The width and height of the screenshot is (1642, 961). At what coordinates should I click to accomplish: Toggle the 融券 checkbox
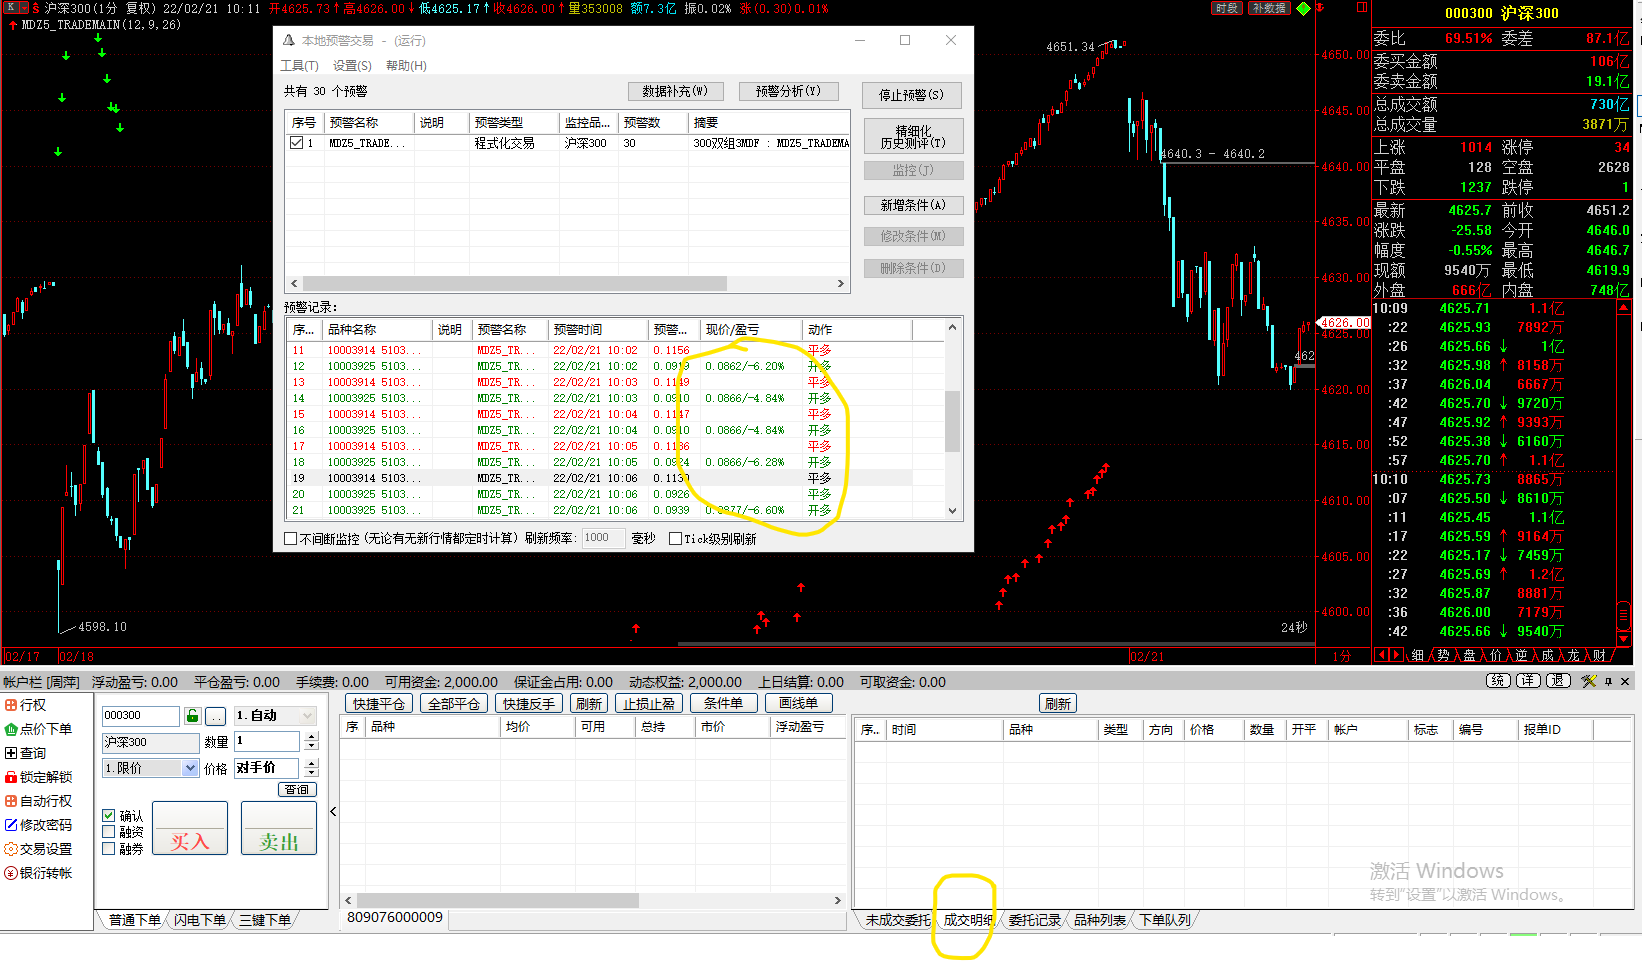[109, 849]
